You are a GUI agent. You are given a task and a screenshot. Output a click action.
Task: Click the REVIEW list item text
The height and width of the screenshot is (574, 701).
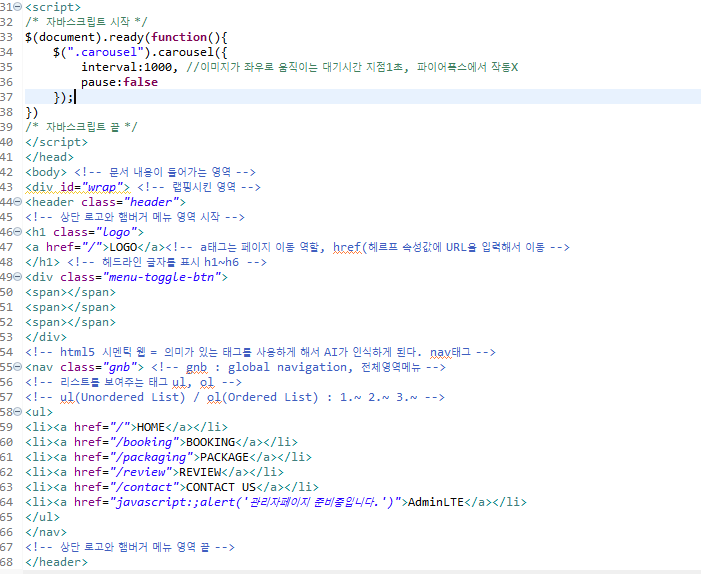pos(200,472)
